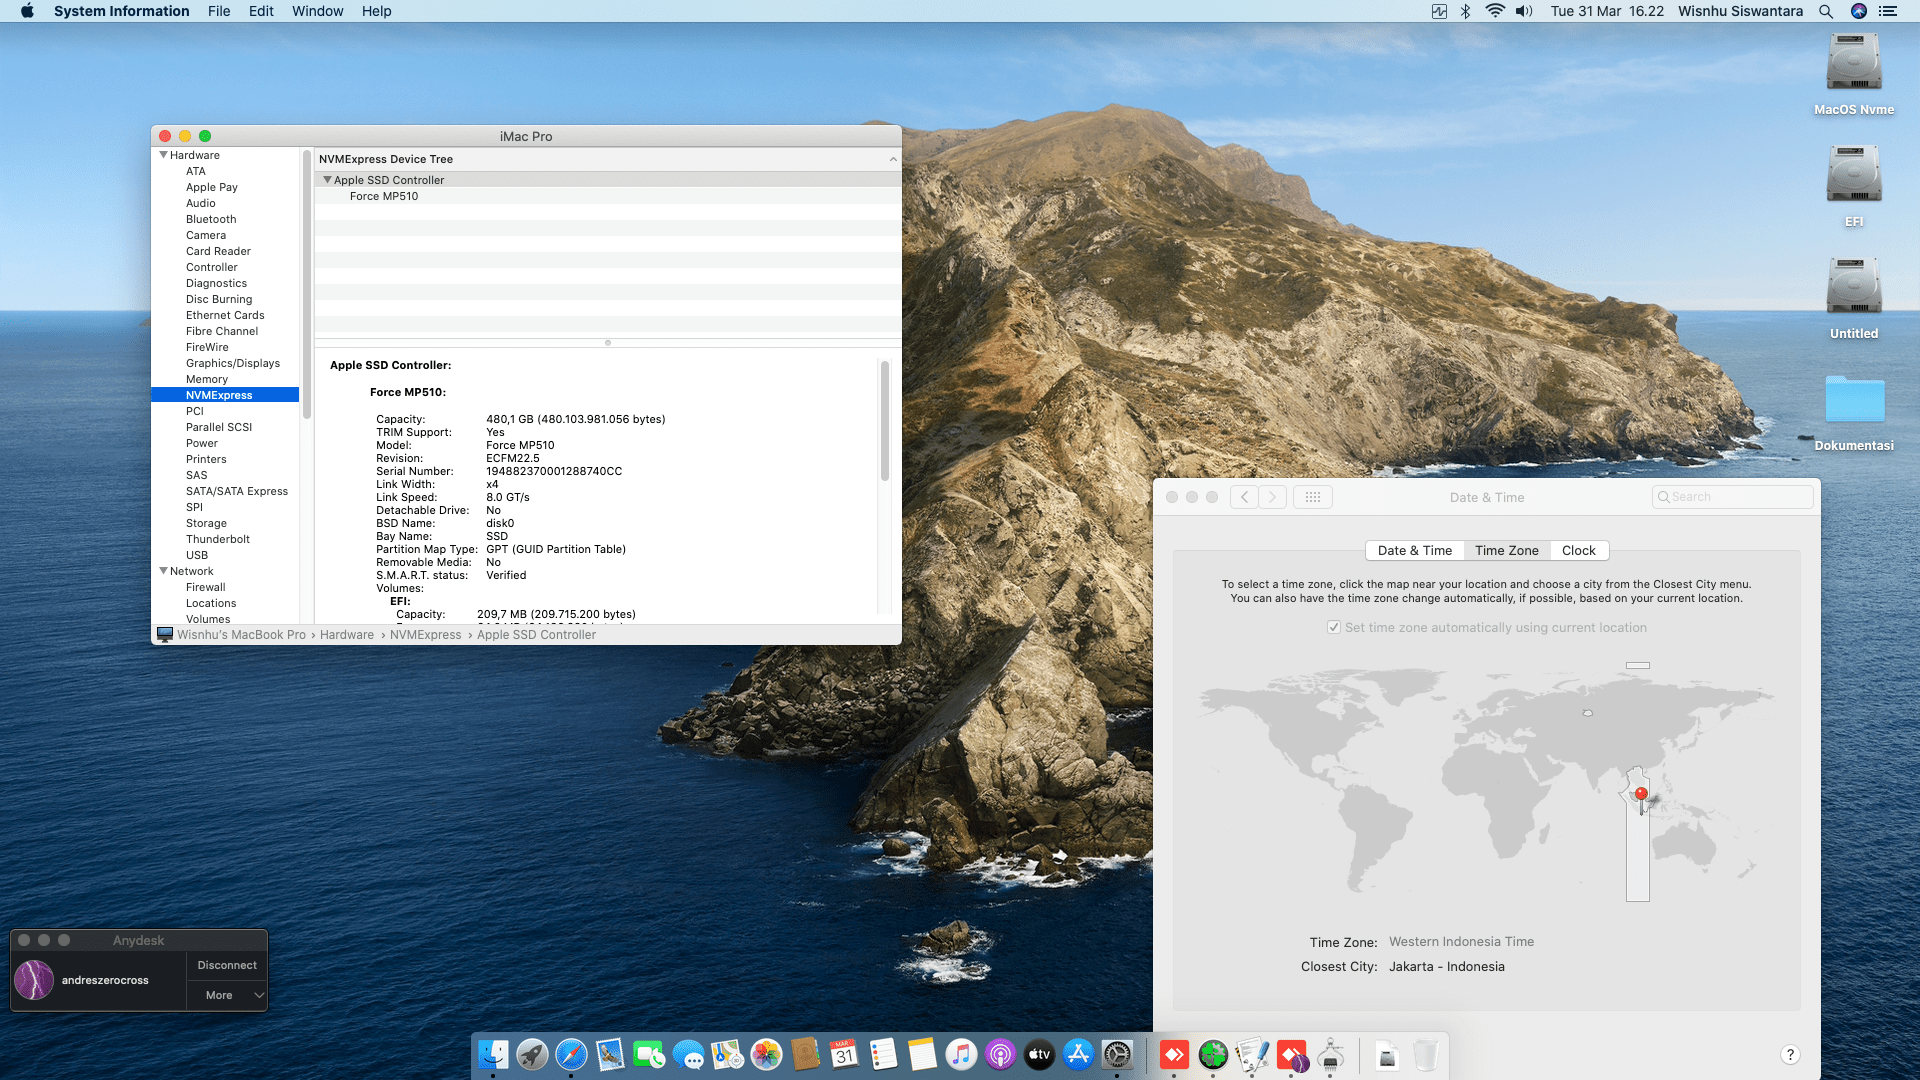The image size is (1920, 1080).
Task: Open Contacts from the Dock
Action: [x=805, y=1054]
